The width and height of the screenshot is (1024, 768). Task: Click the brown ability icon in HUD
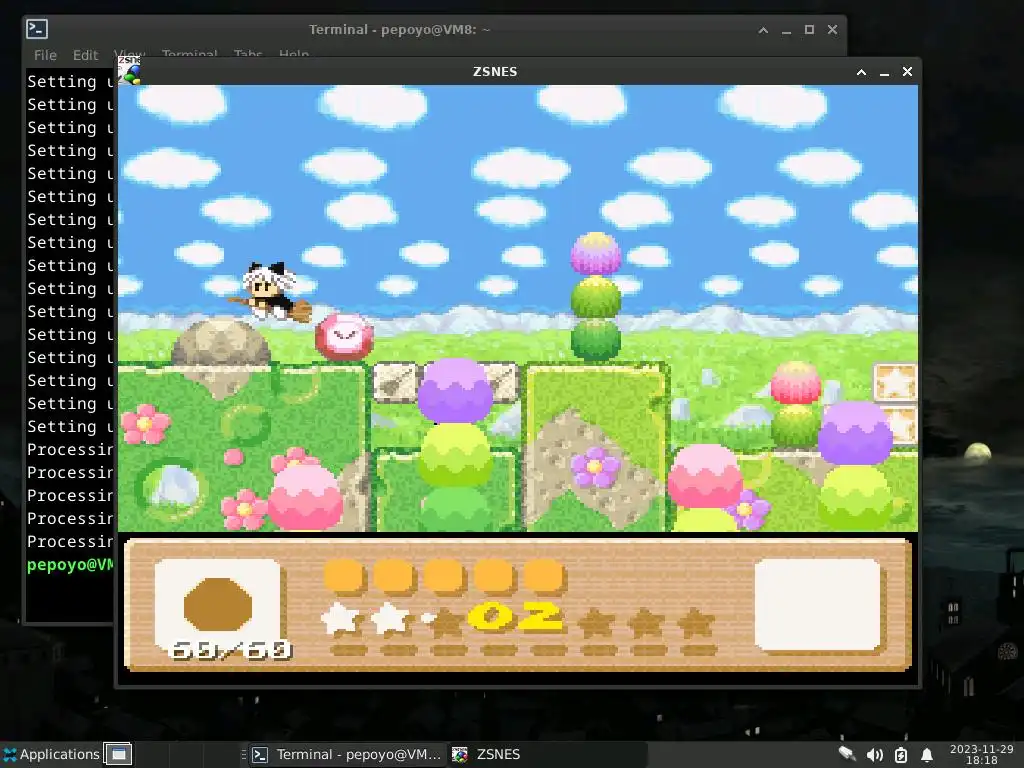[x=217, y=604]
